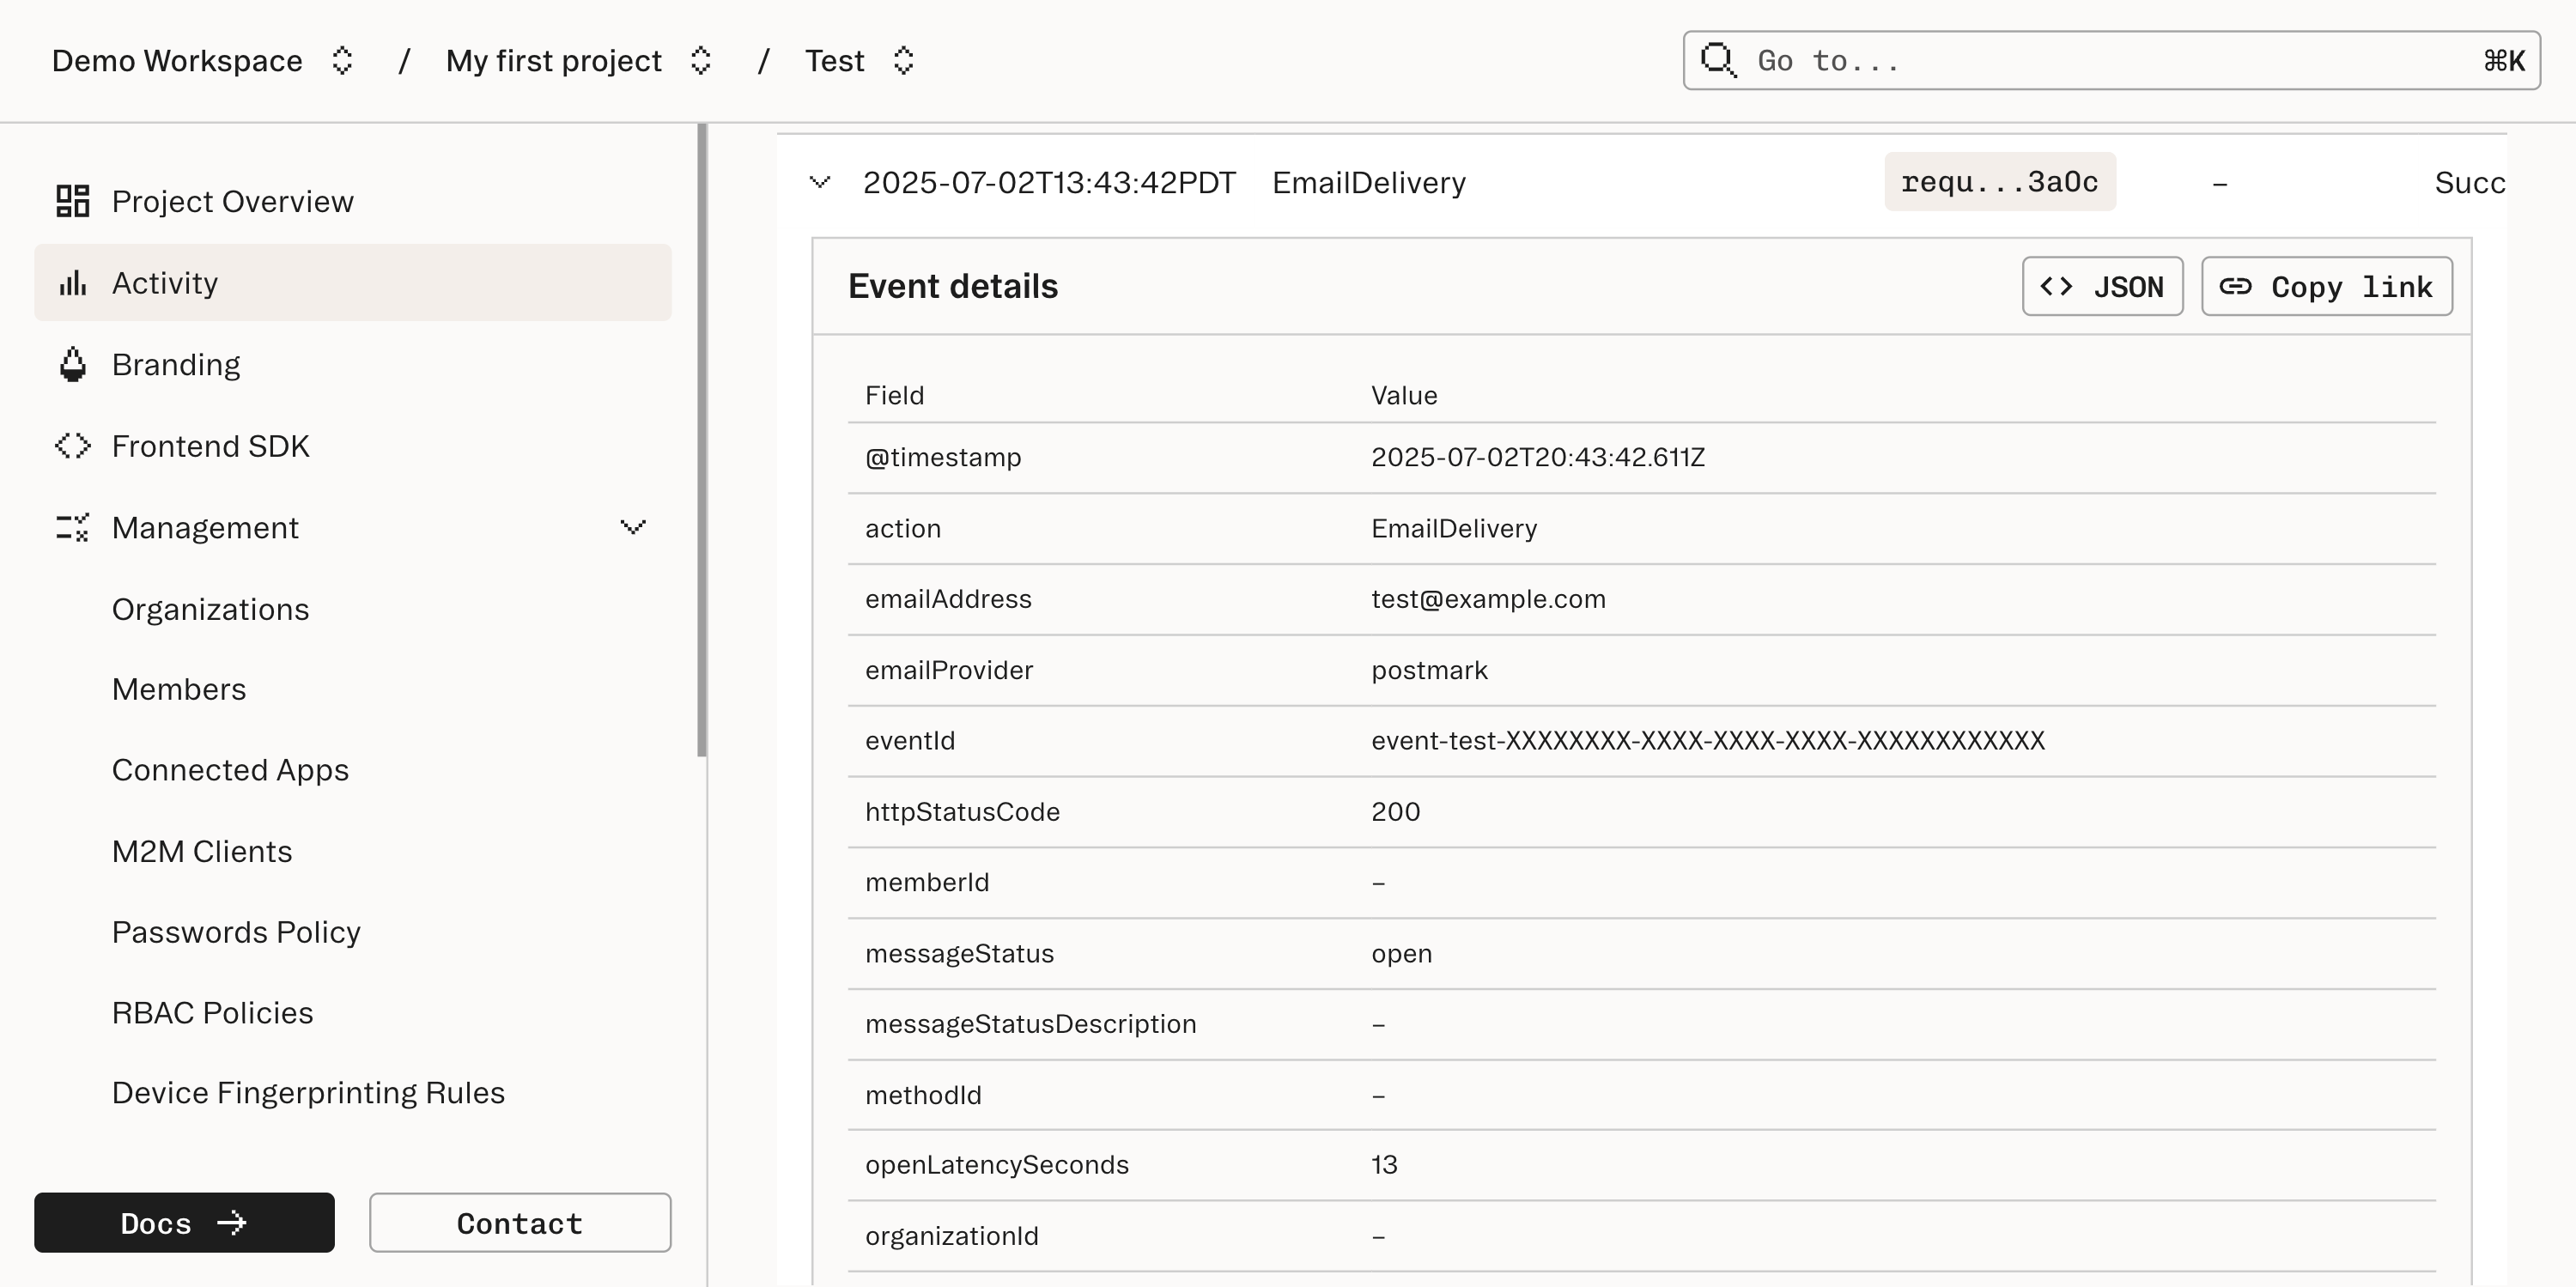Click the Copy link chain icon

(2237, 287)
